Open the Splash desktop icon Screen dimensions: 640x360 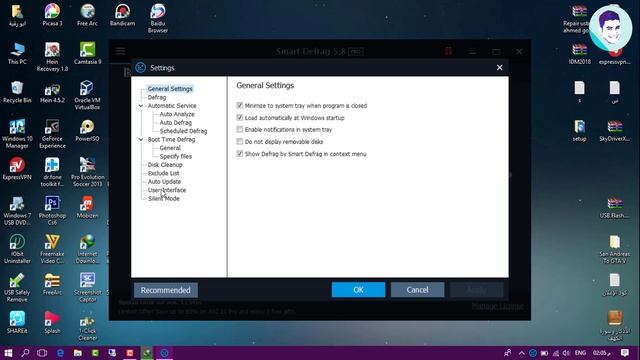click(x=52, y=322)
